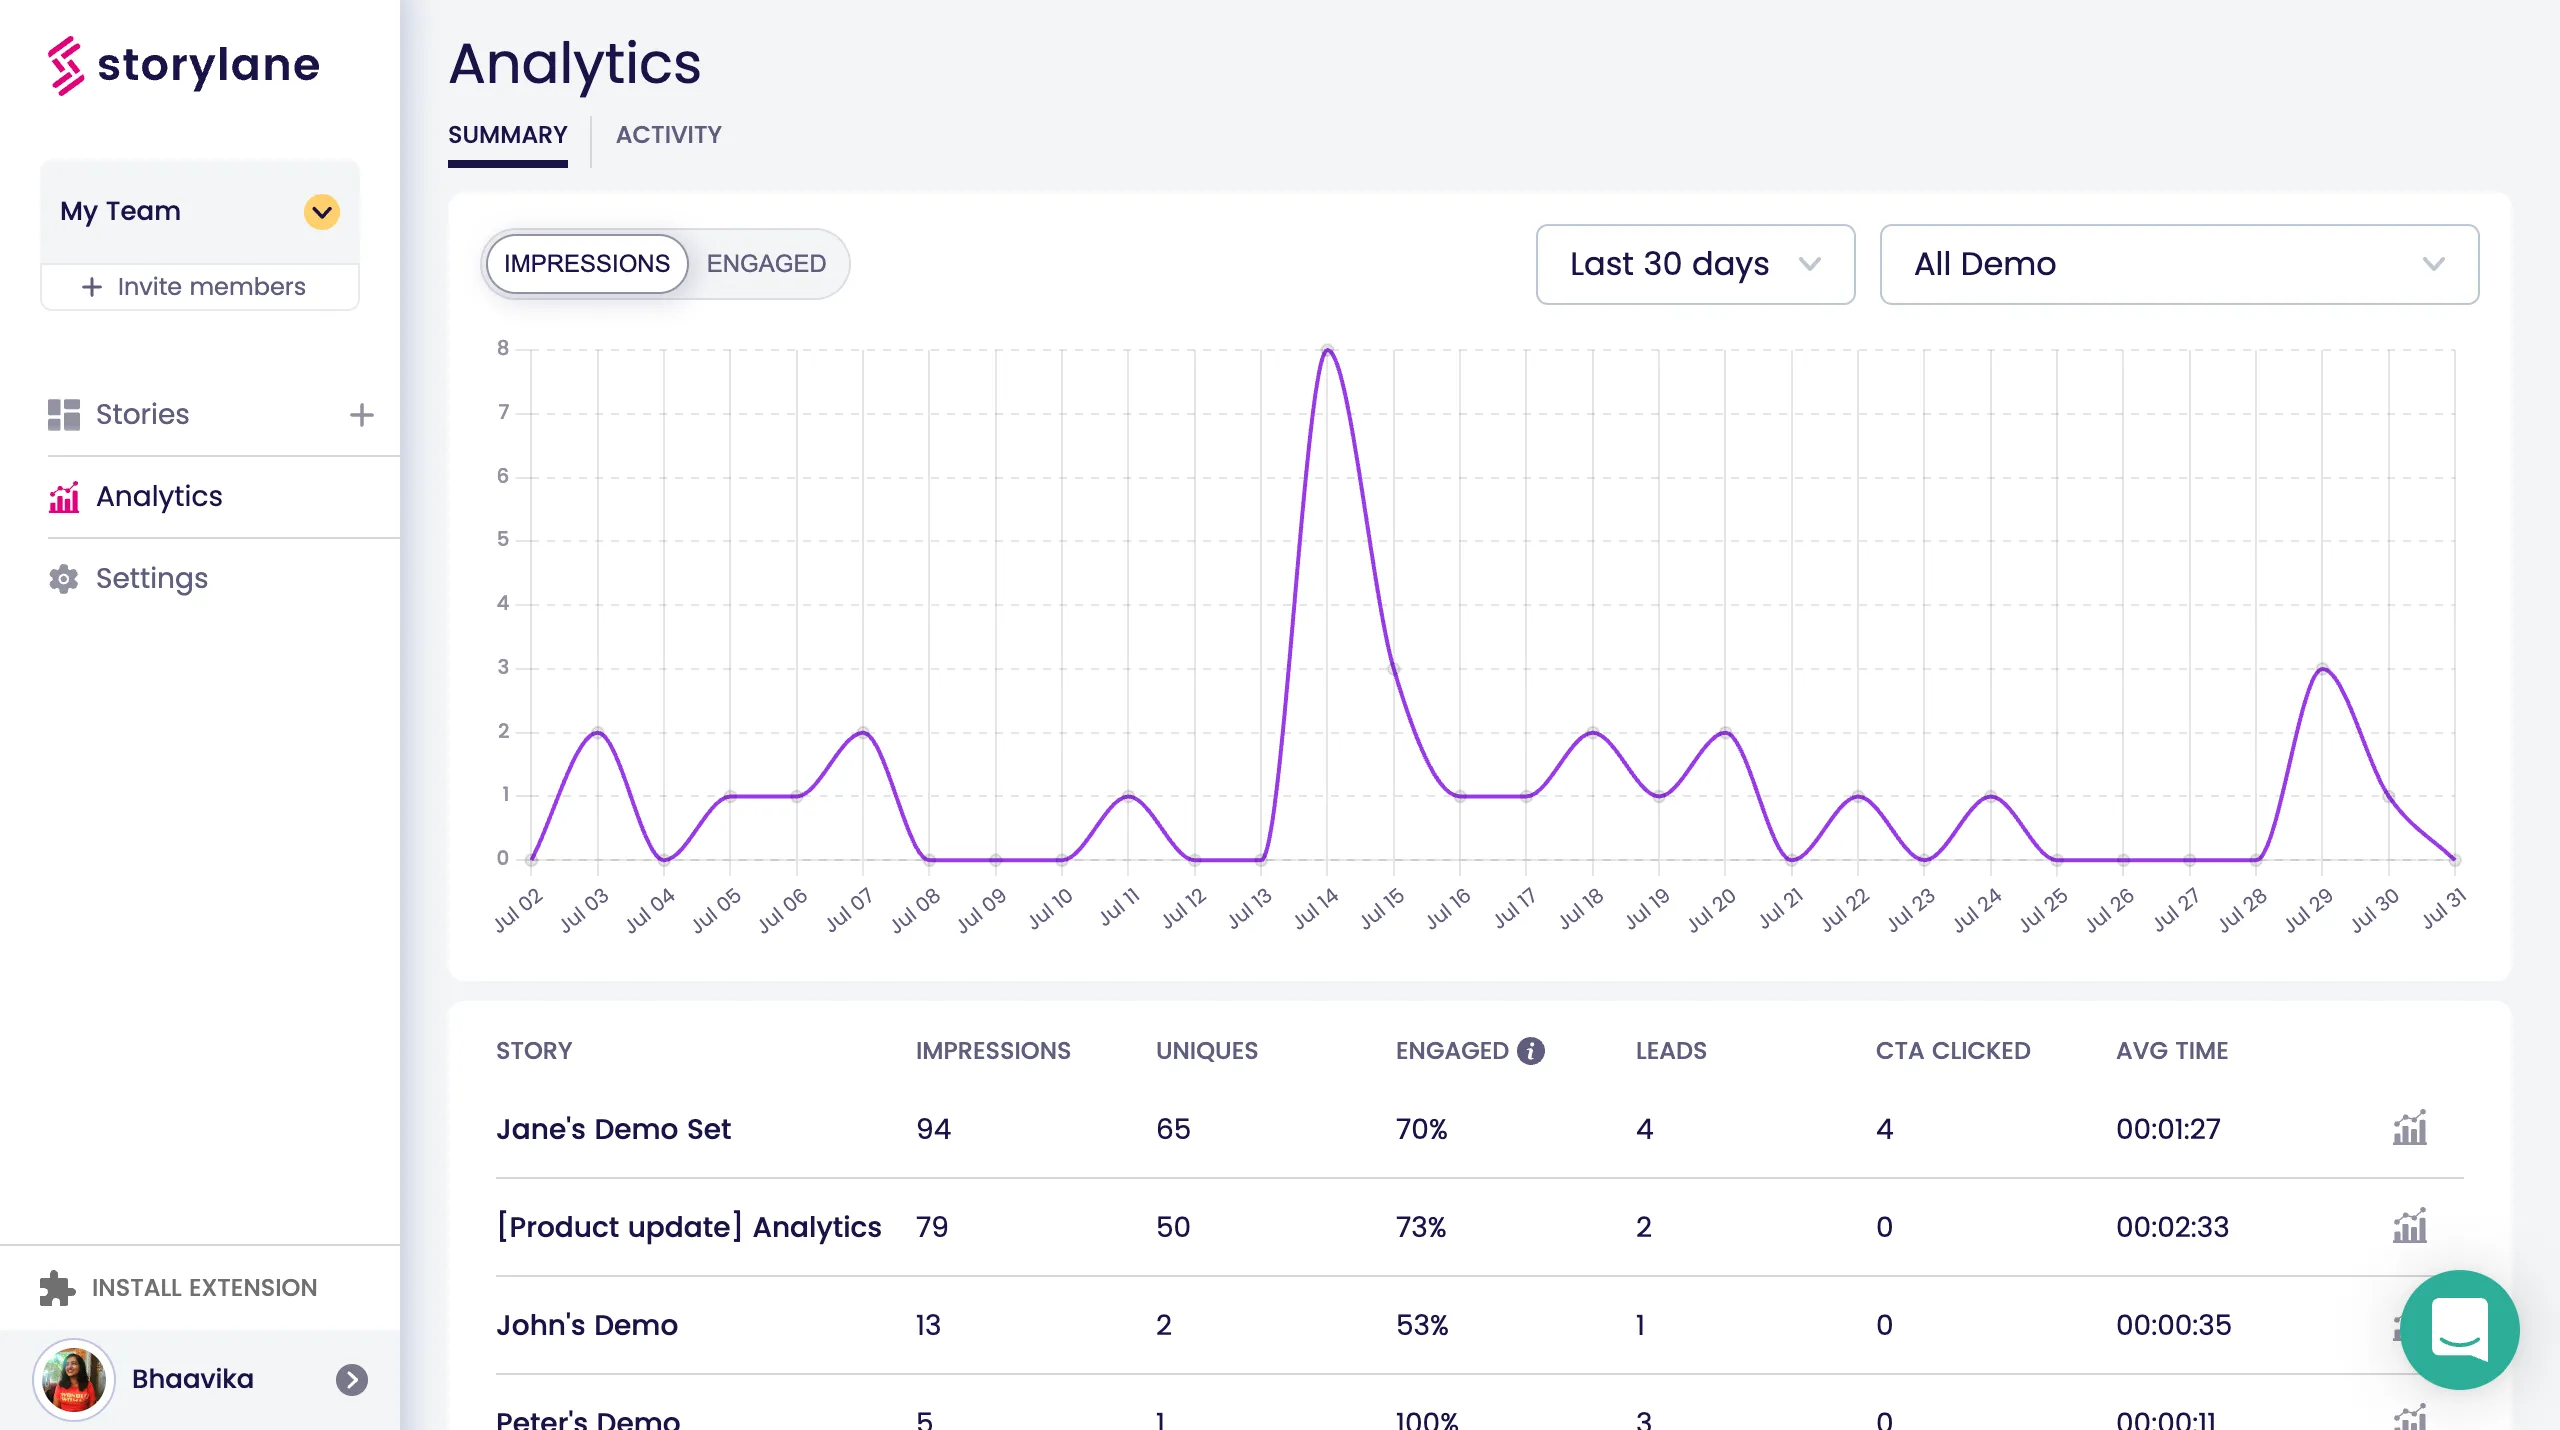Open Settings gear in sidebar
Screen dimensions: 2560x1430
(64, 579)
